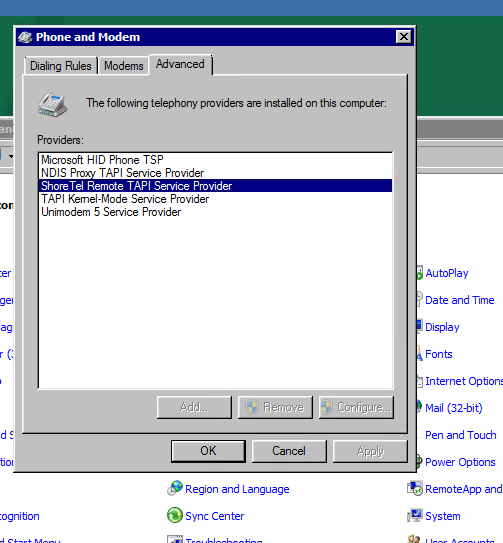503x543 pixels.
Task: Open Internet Options in Control Panel
Action: 464,381
